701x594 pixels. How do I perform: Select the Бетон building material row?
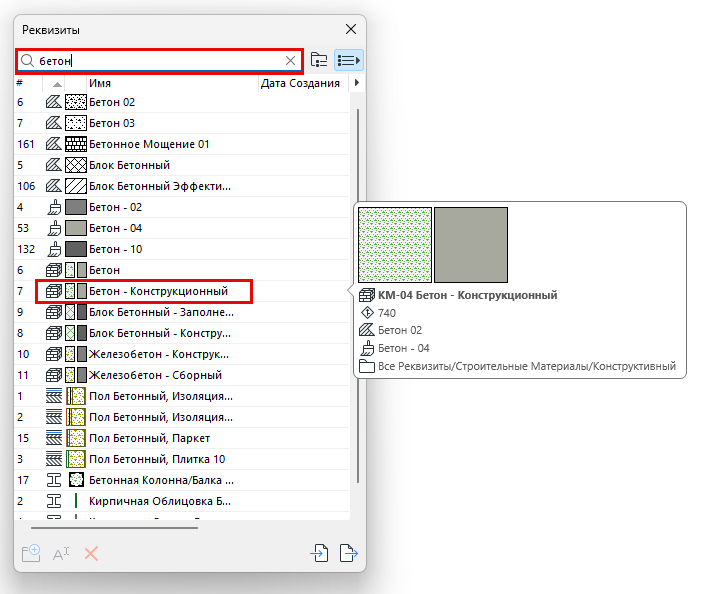coord(182,270)
